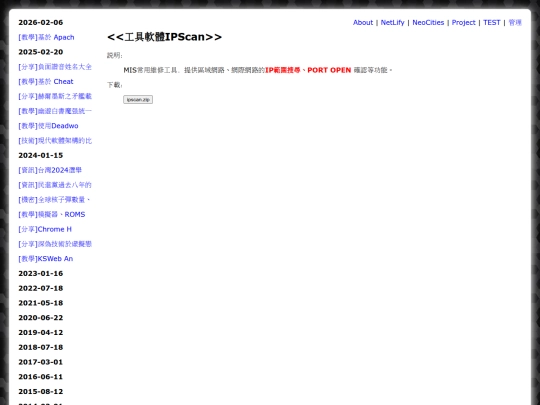540x405 pixels.
Task: Open the [分享]Chrome H article link
Action: (x=45, y=229)
